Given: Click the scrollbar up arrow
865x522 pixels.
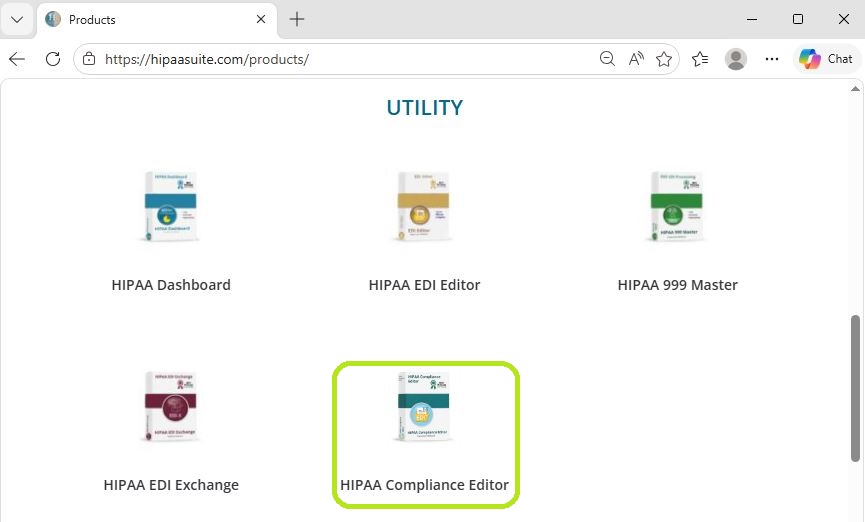Looking at the screenshot, I should (x=855, y=89).
